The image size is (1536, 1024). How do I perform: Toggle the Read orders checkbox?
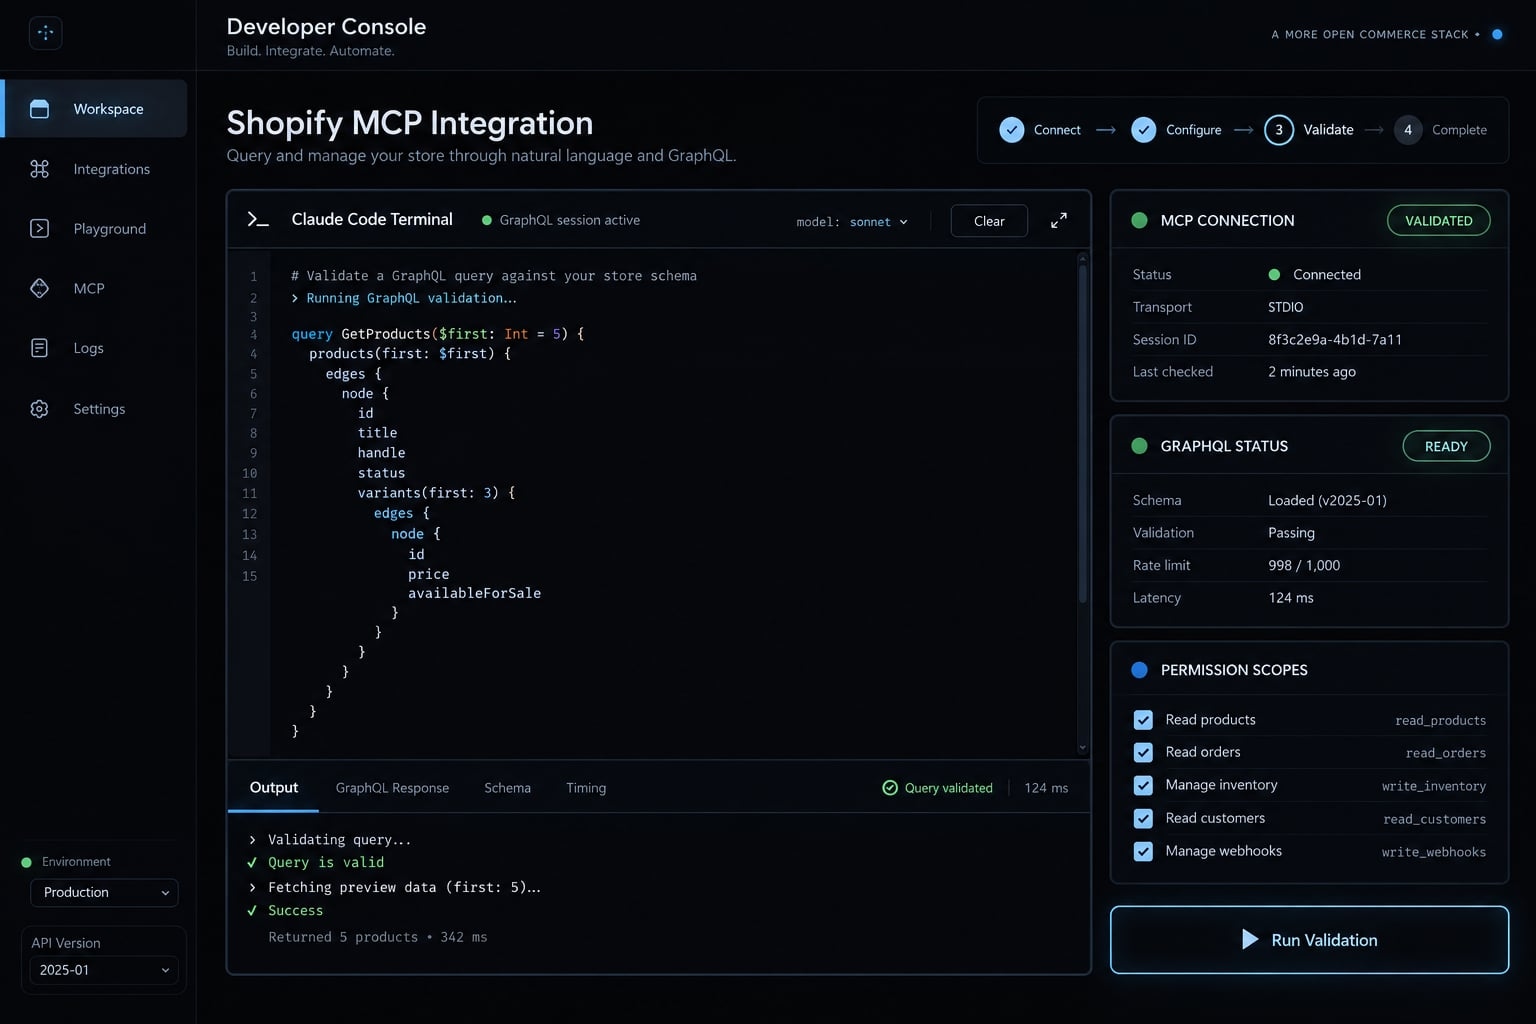click(1143, 752)
